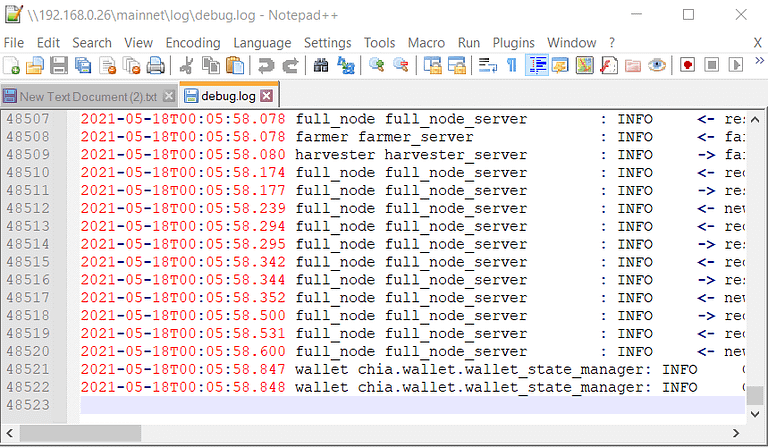Open Find dialog with binoculars icon
The height and width of the screenshot is (448, 768).
click(321, 65)
